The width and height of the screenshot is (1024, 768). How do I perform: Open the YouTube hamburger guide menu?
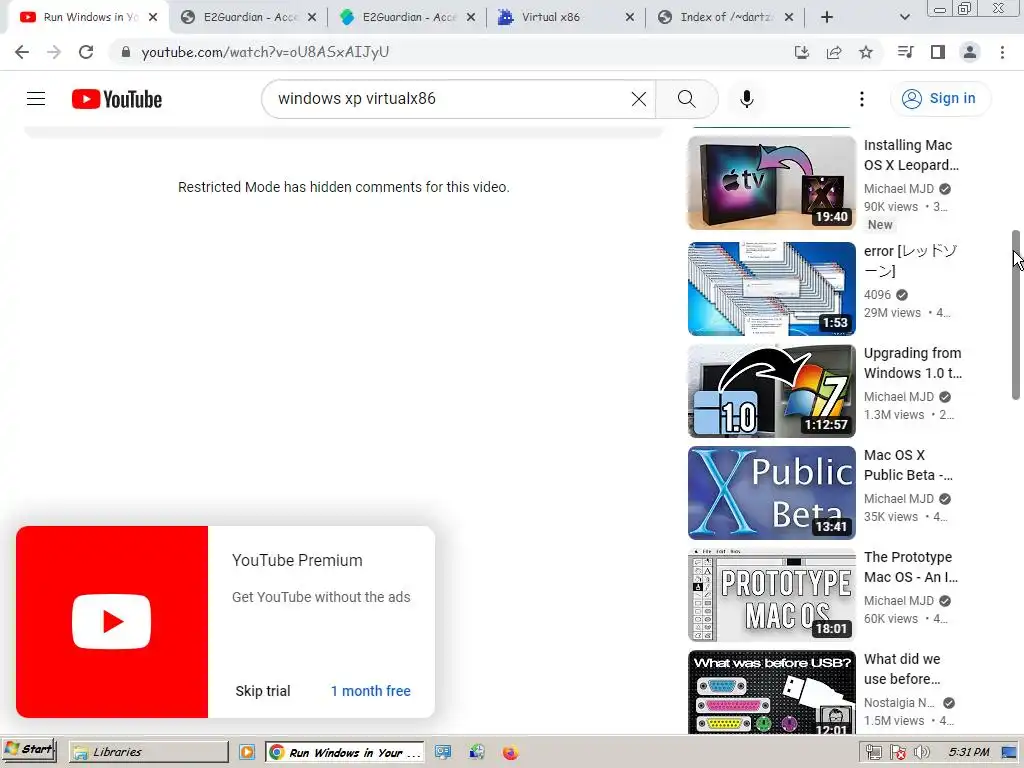click(x=36, y=99)
